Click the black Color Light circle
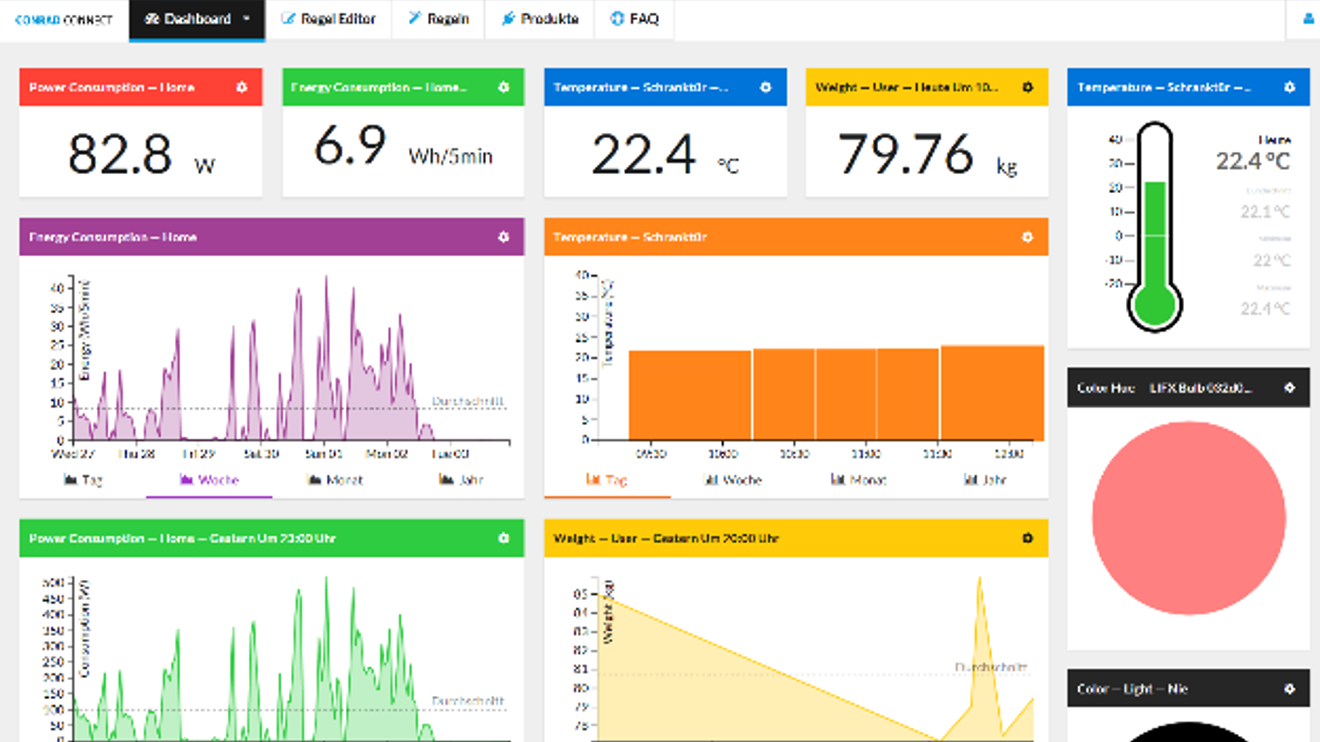 coord(1188,732)
